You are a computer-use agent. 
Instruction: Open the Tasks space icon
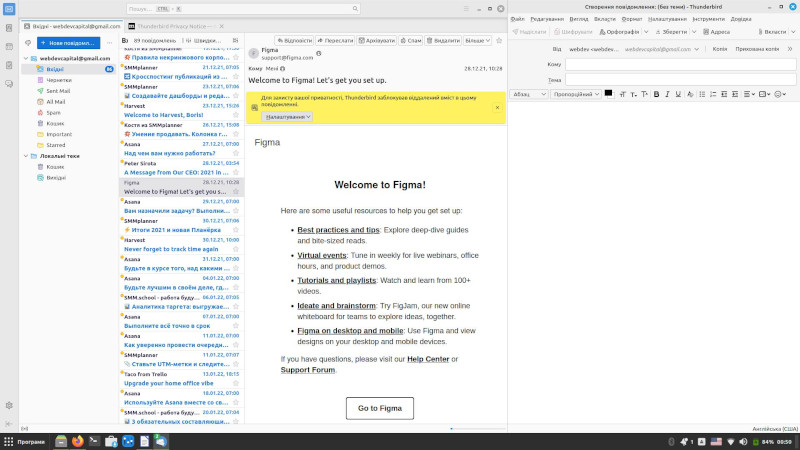tap(9, 65)
